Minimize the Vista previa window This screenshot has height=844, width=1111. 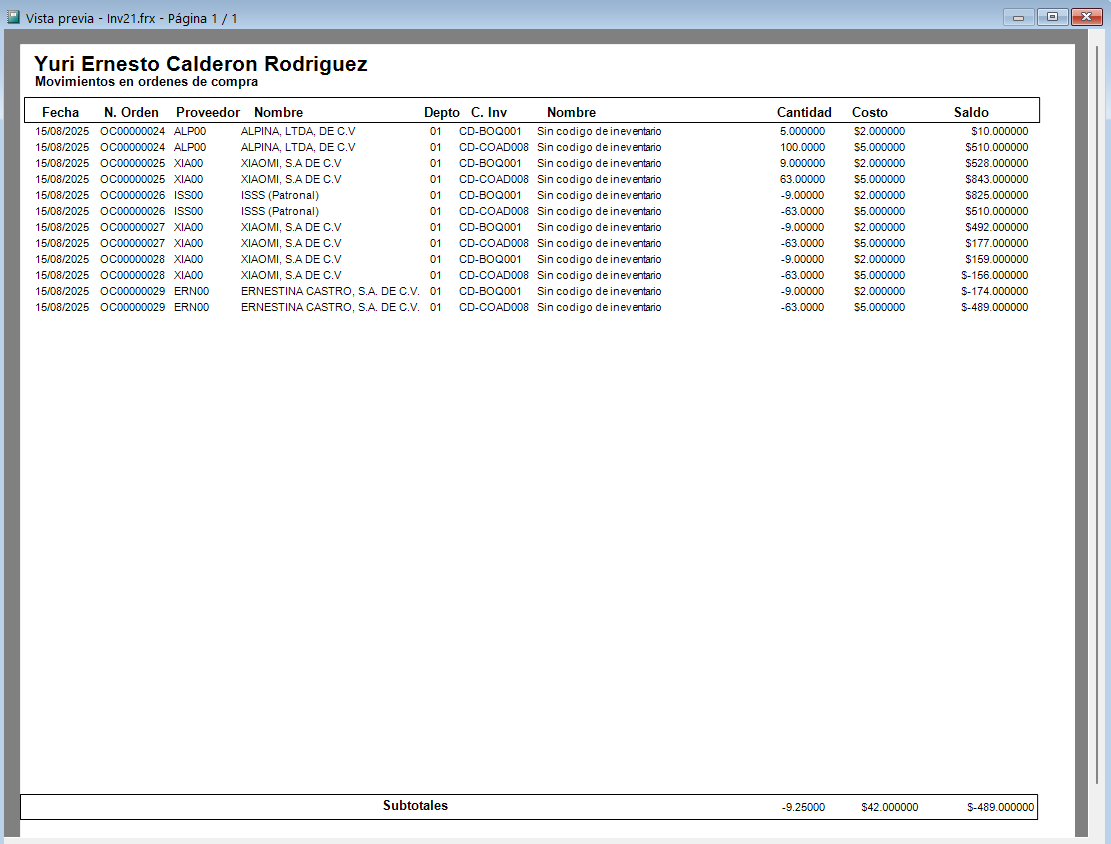[1018, 17]
